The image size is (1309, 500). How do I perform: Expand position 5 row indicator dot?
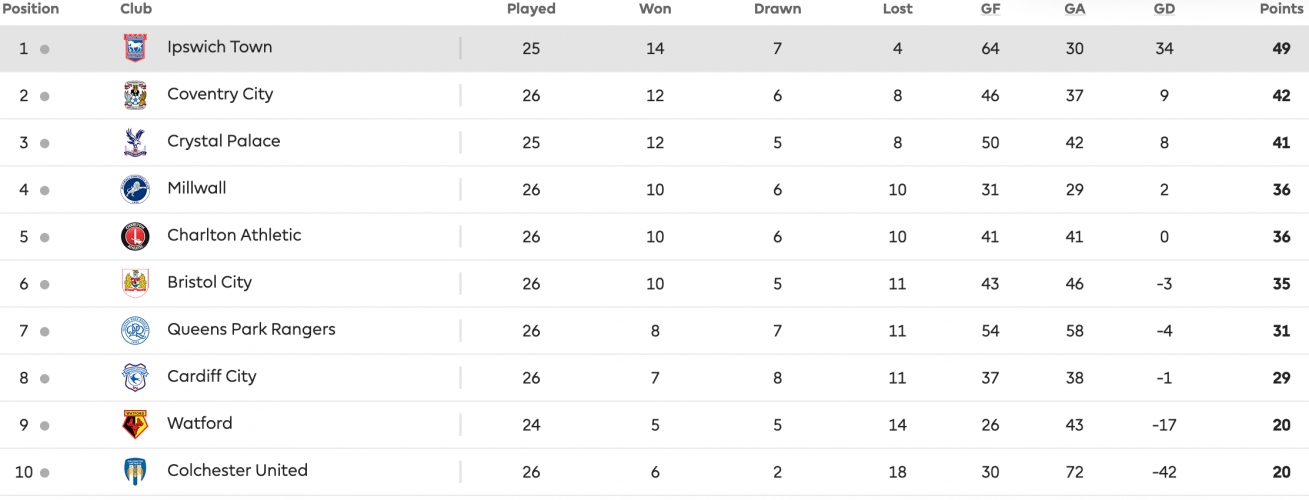[45, 237]
